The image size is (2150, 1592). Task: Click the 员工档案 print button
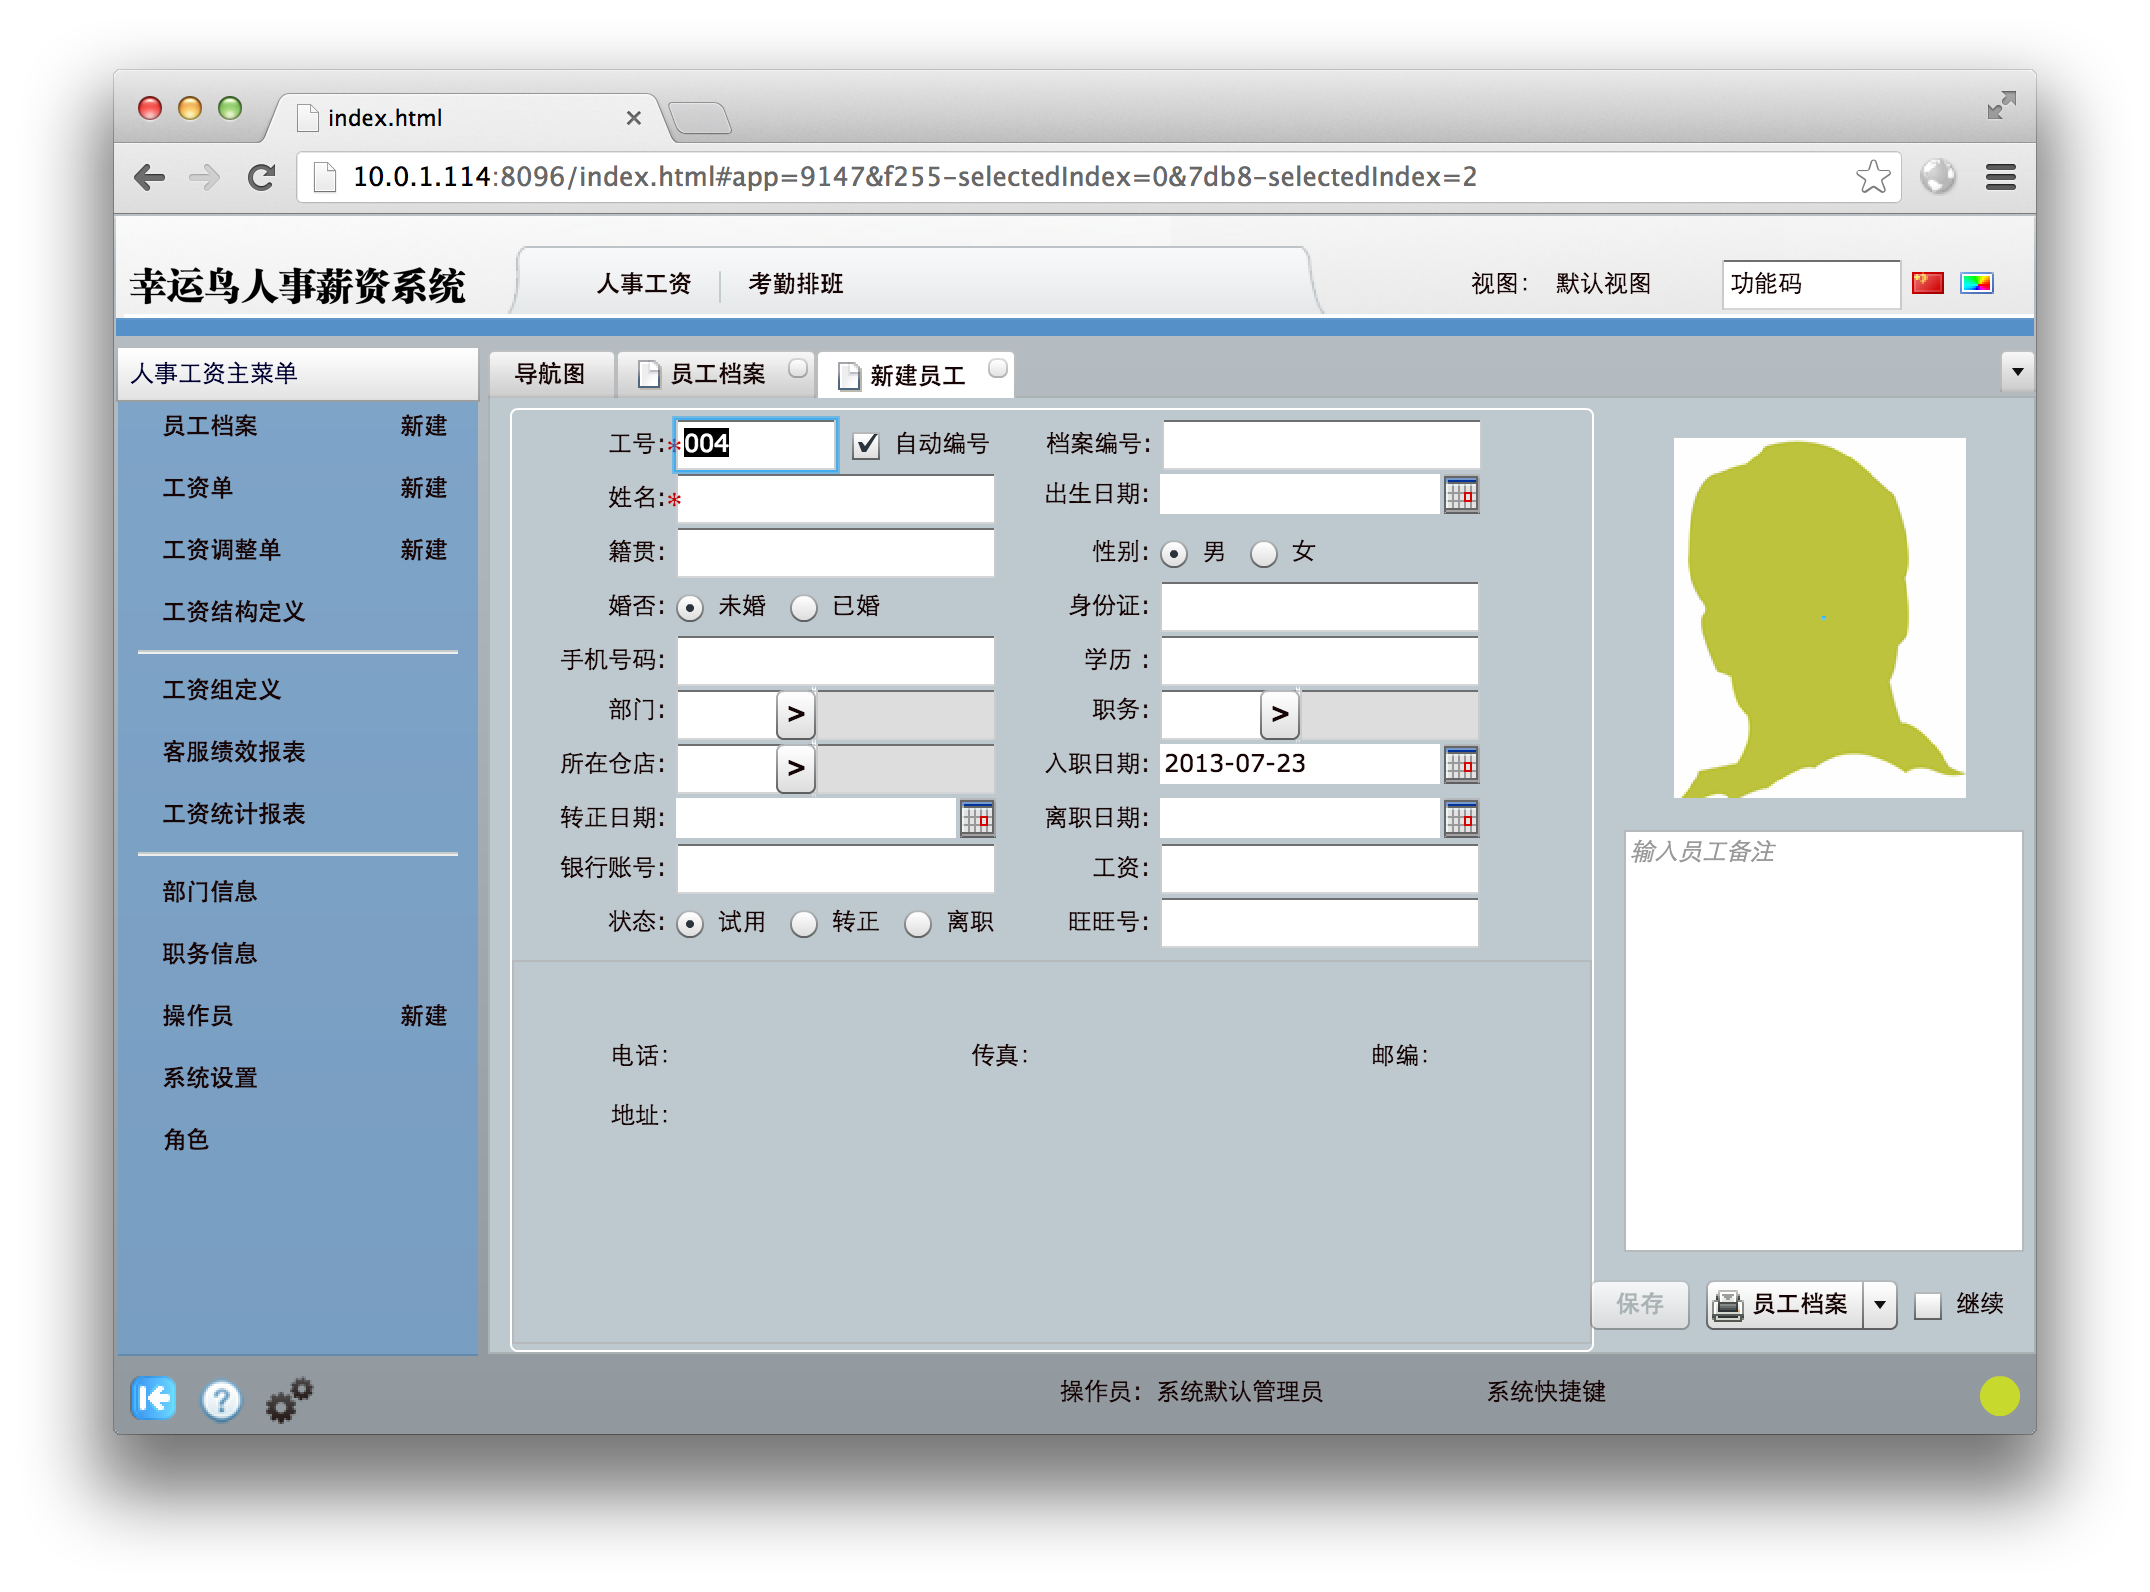click(1785, 1305)
